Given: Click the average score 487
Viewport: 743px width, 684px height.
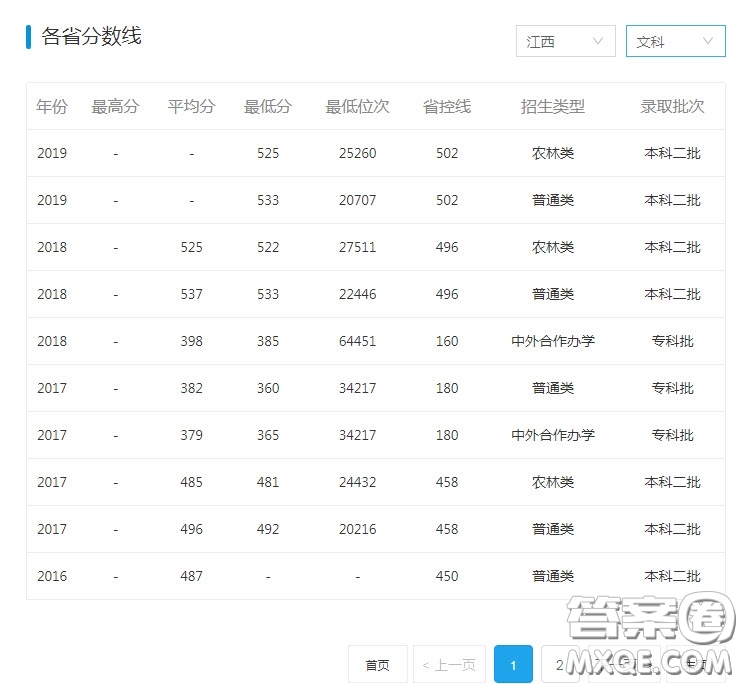Looking at the screenshot, I should pyautogui.click(x=191, y=576).
